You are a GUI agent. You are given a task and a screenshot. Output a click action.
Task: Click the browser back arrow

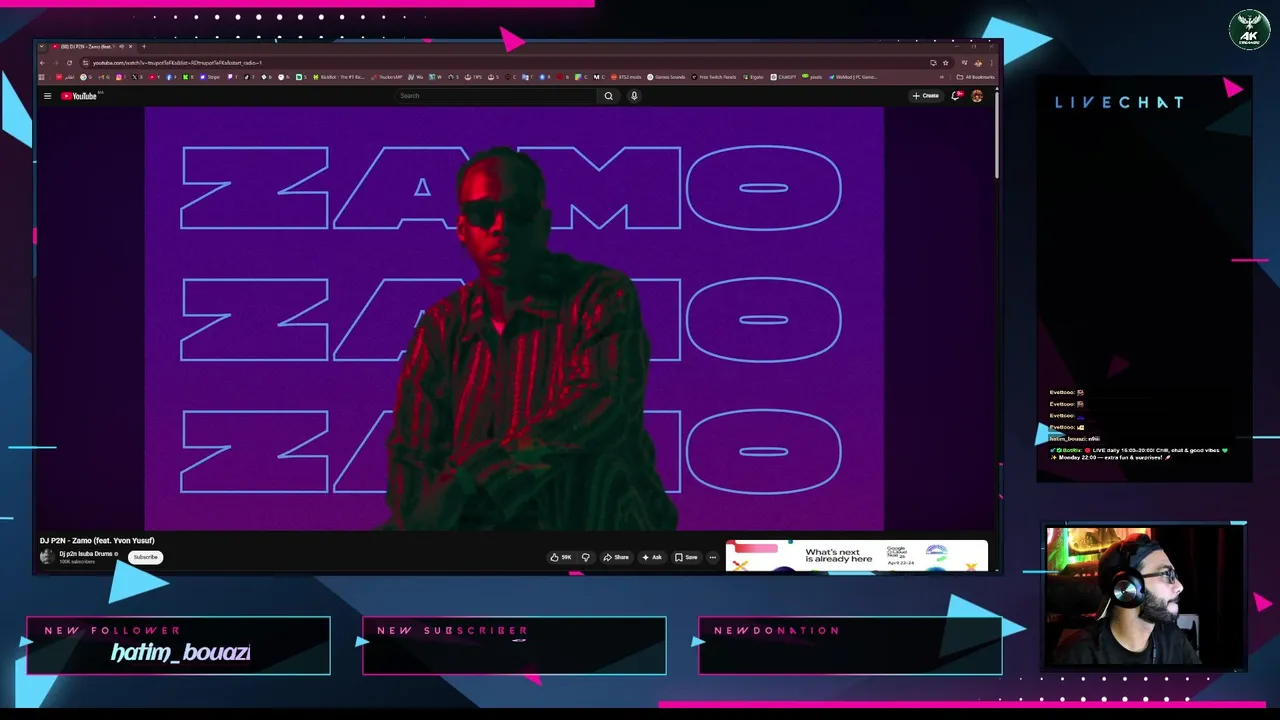pyautogui.click(x=42, y=63)
